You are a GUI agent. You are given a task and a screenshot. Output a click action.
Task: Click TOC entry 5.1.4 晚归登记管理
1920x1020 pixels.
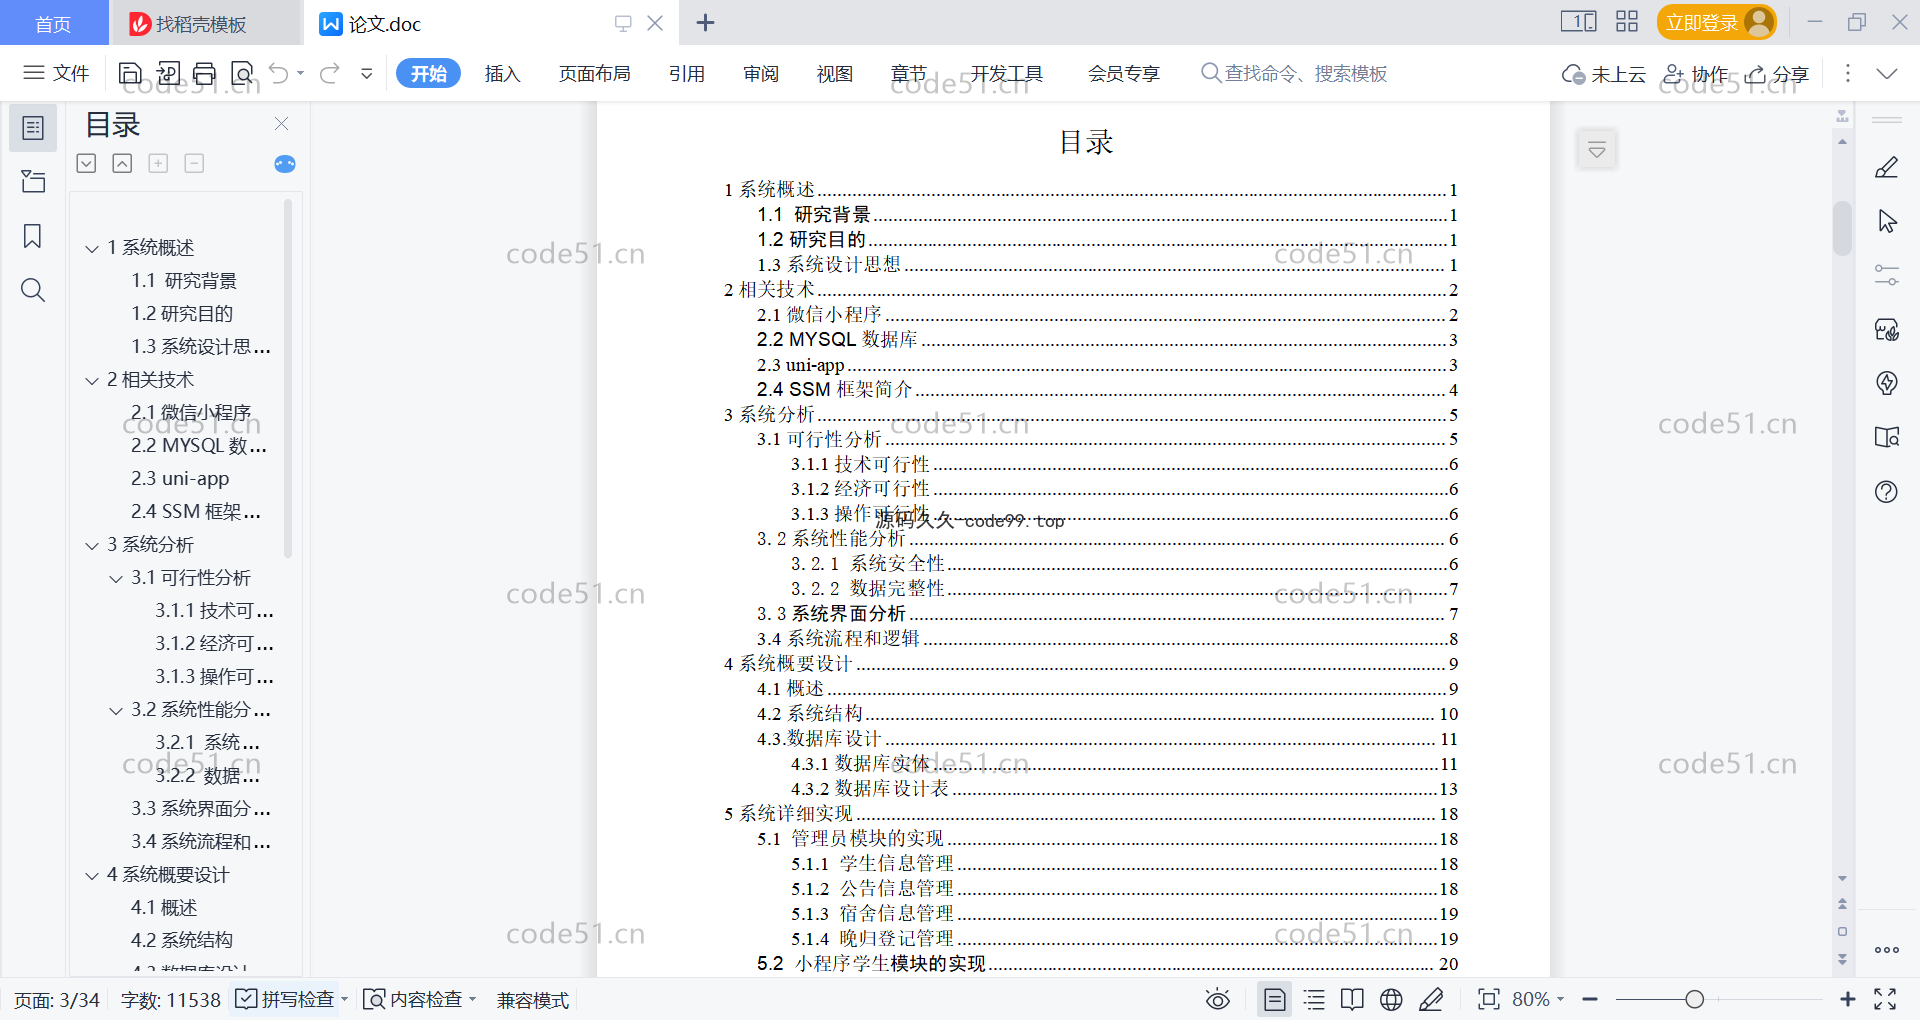pos(1124,938)
